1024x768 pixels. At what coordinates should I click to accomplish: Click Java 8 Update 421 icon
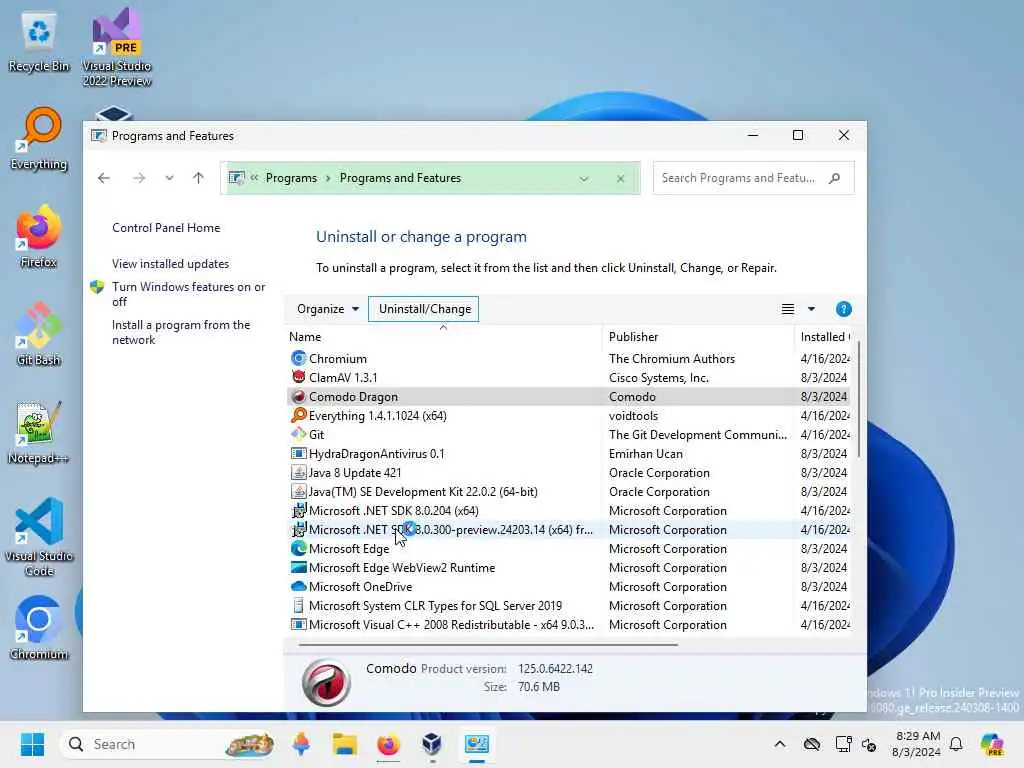(x=298, y=472)
